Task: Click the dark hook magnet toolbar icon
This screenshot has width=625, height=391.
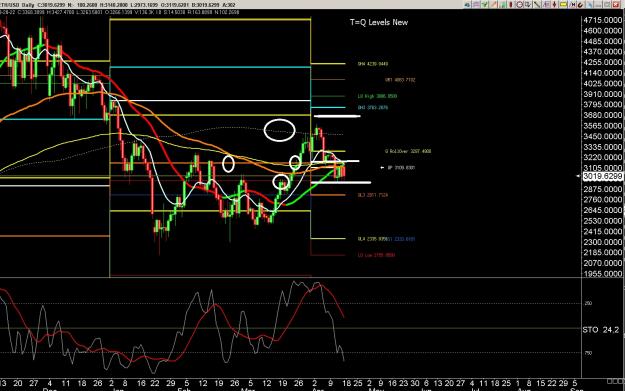Action: point(580,5)
